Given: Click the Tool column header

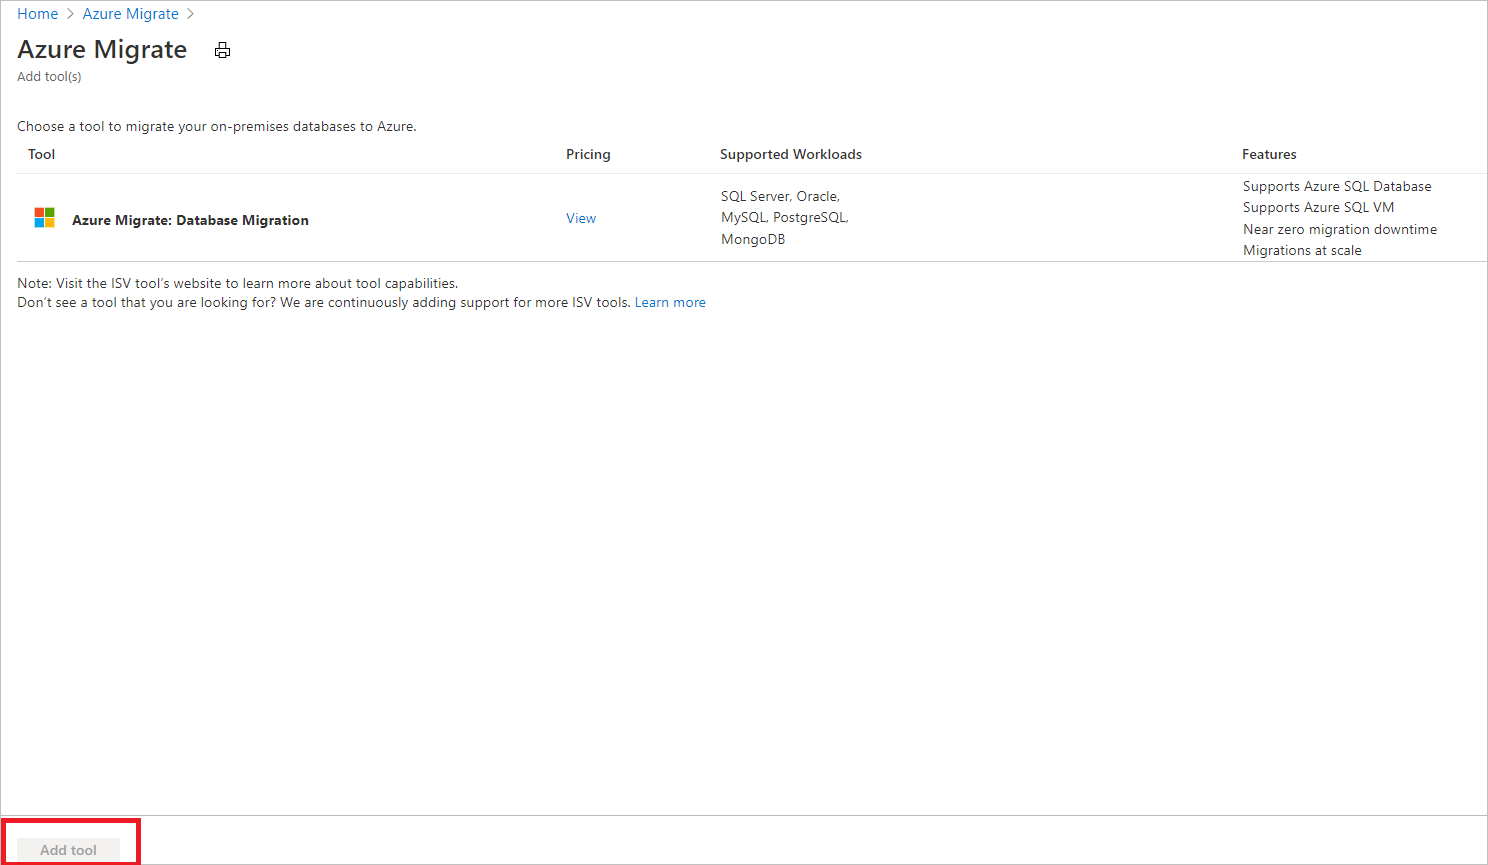Looking at the screenshot, I should coord(42,154).
